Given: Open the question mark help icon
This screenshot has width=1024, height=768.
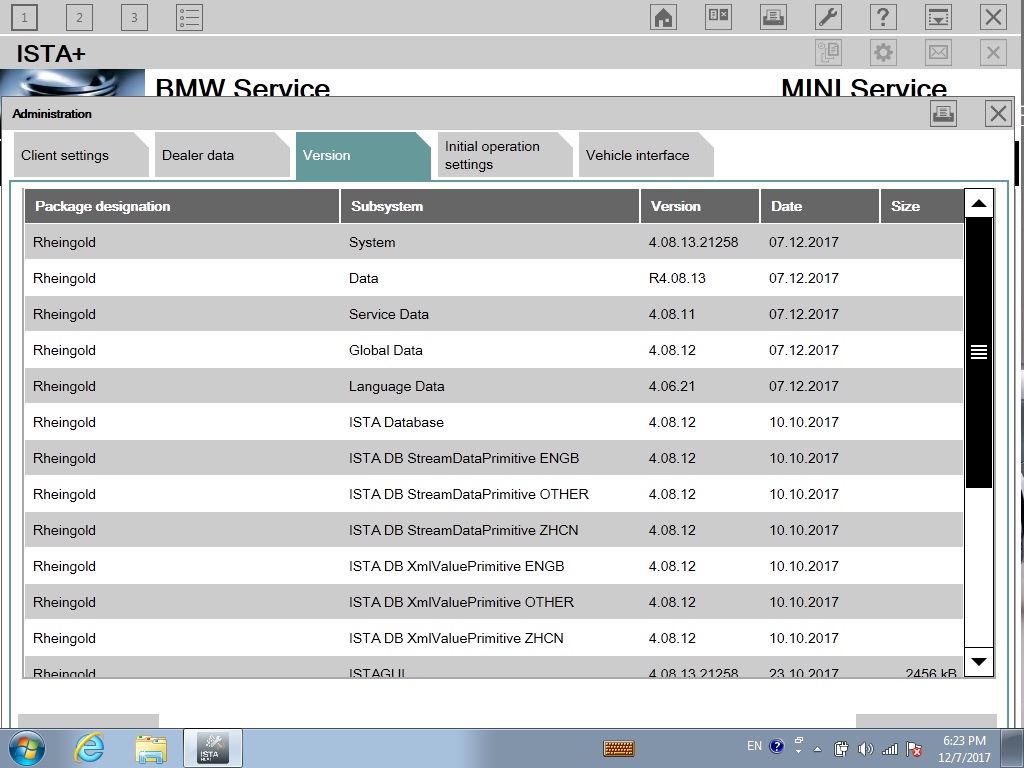Looking at the screenshot, I should pos(883,17).
